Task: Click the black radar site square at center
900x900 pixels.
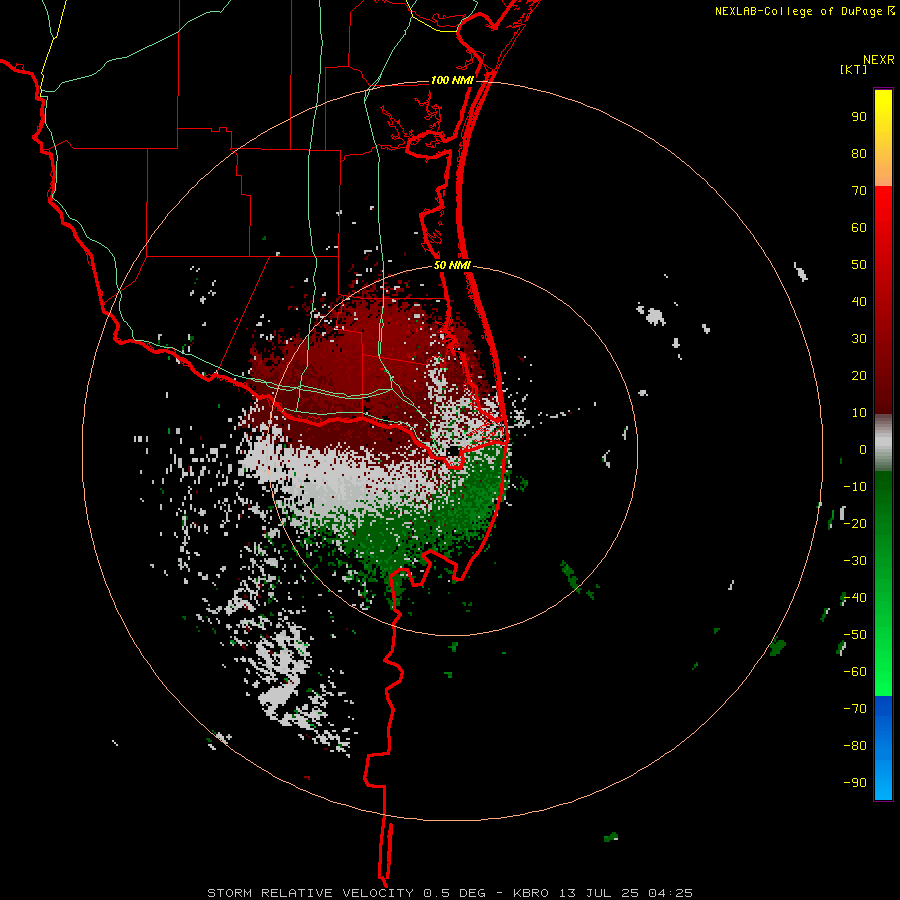Action: (x=453, y=451)
